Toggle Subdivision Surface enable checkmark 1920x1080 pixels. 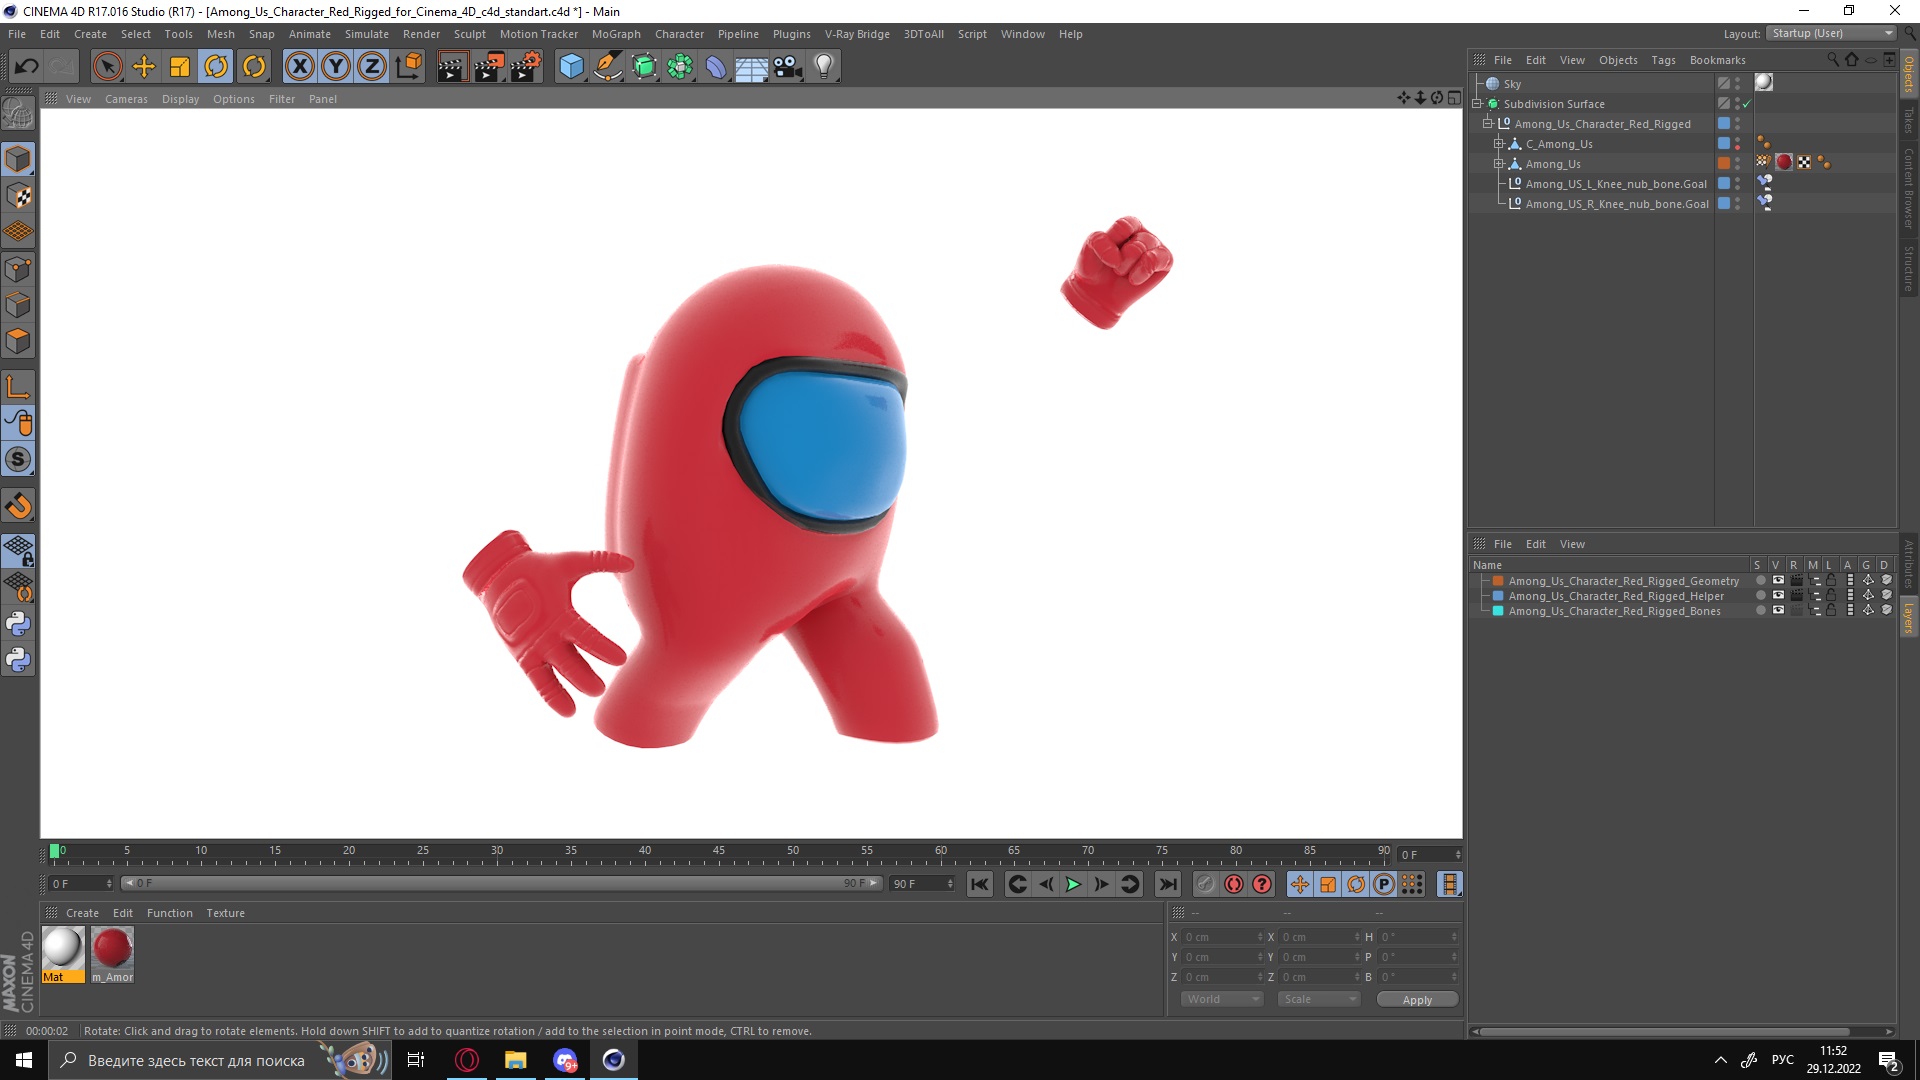tap(1747, 104)
